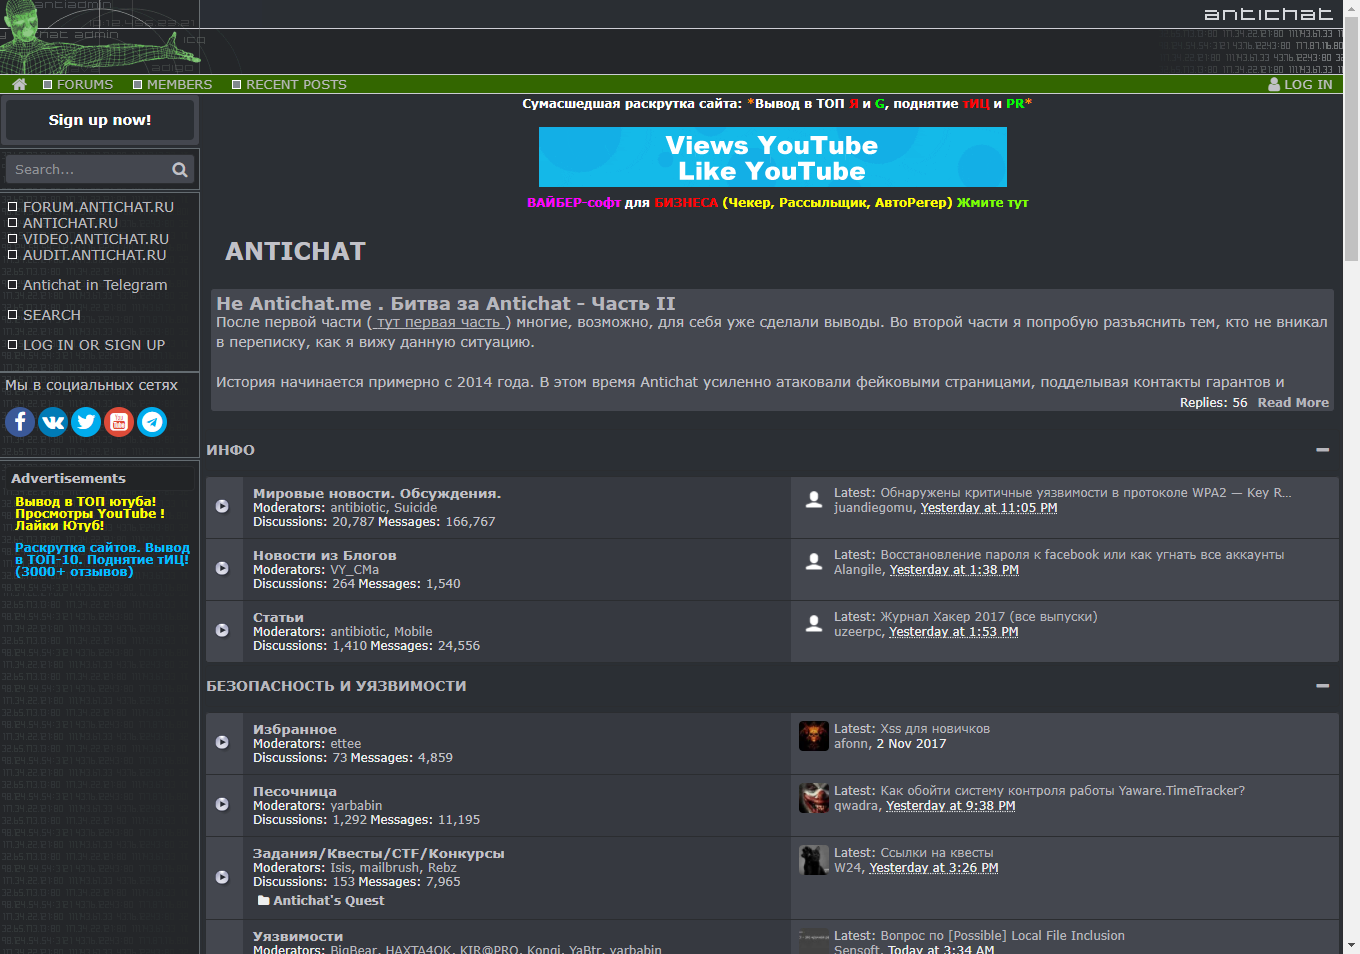View moderator yarbabin under Песочница

tap(356, 806)
